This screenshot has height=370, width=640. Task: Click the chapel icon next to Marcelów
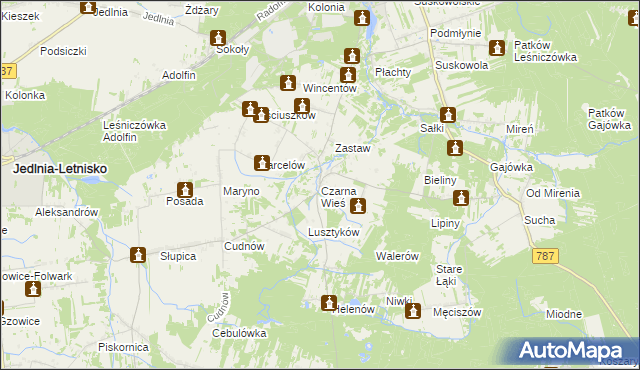coord(262,163)
